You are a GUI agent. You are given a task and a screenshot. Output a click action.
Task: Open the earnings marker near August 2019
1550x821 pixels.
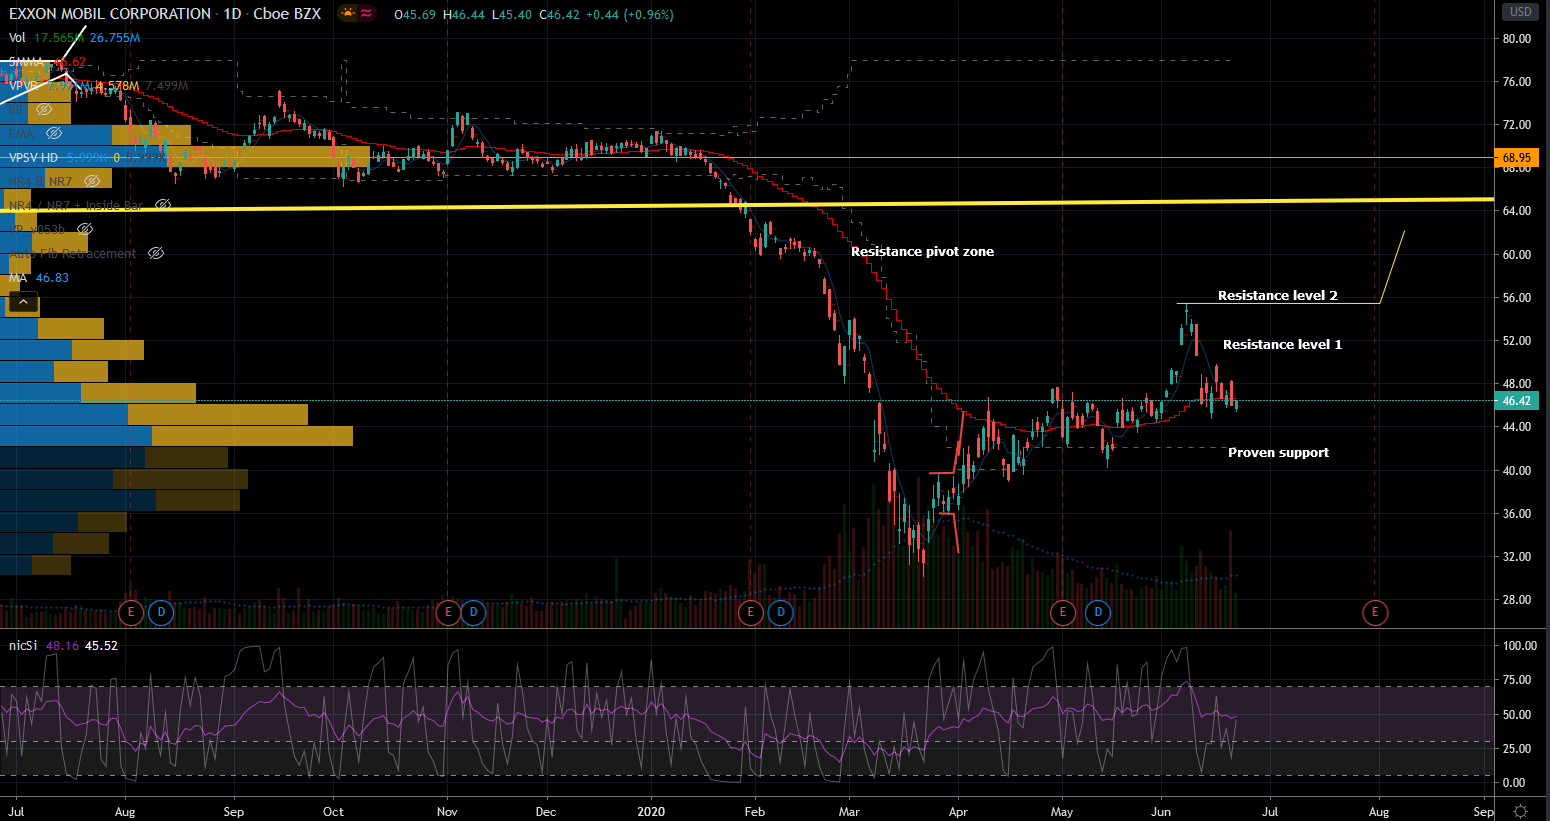click(x=131, y=611)
